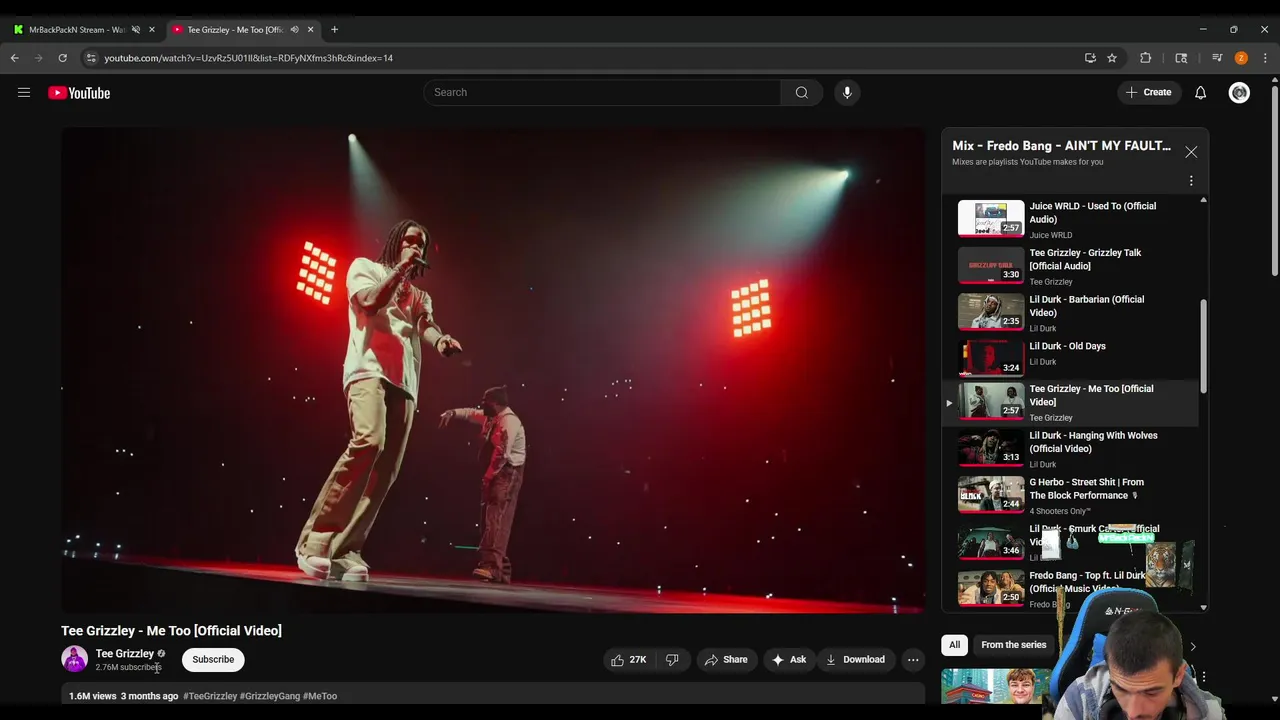Unmute the MrBackPackN Stream tab

point(136,30)
